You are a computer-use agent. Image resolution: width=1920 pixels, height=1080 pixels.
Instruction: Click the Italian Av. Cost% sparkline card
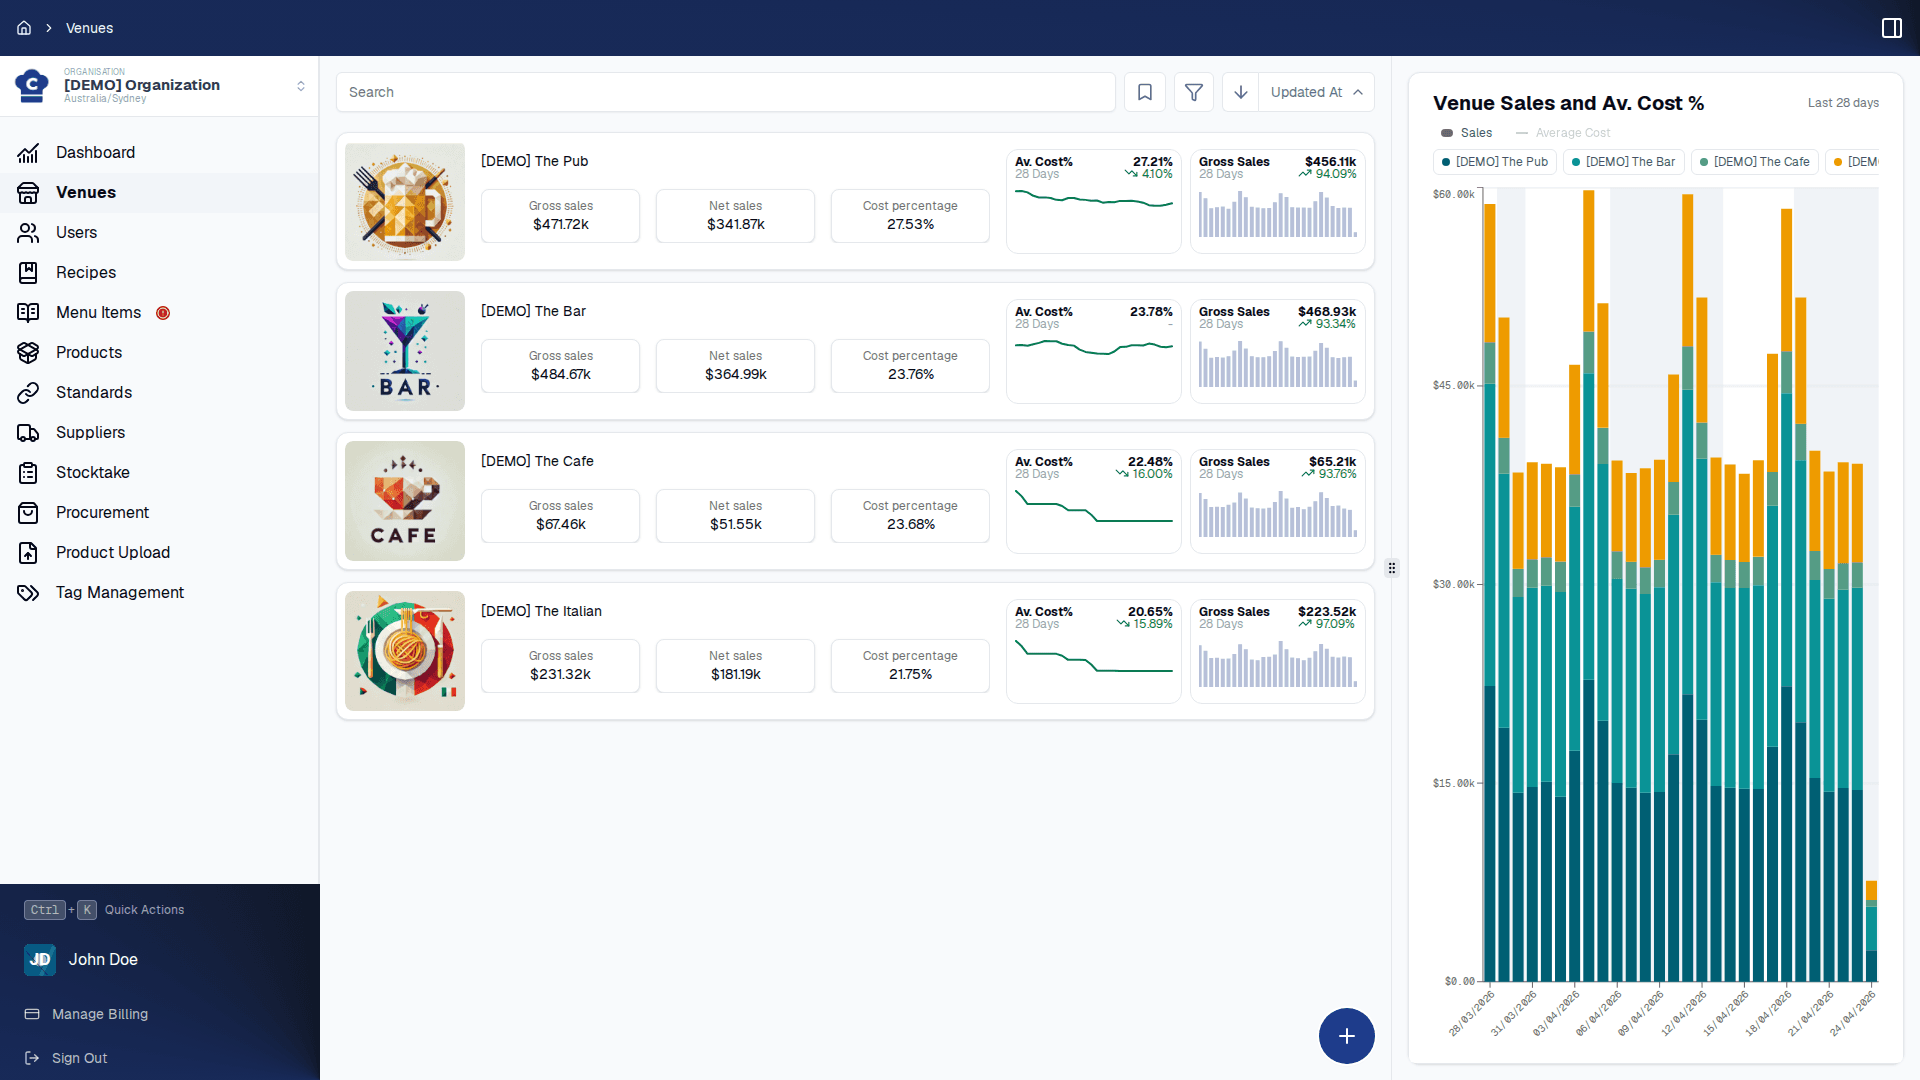[1094, 651]
